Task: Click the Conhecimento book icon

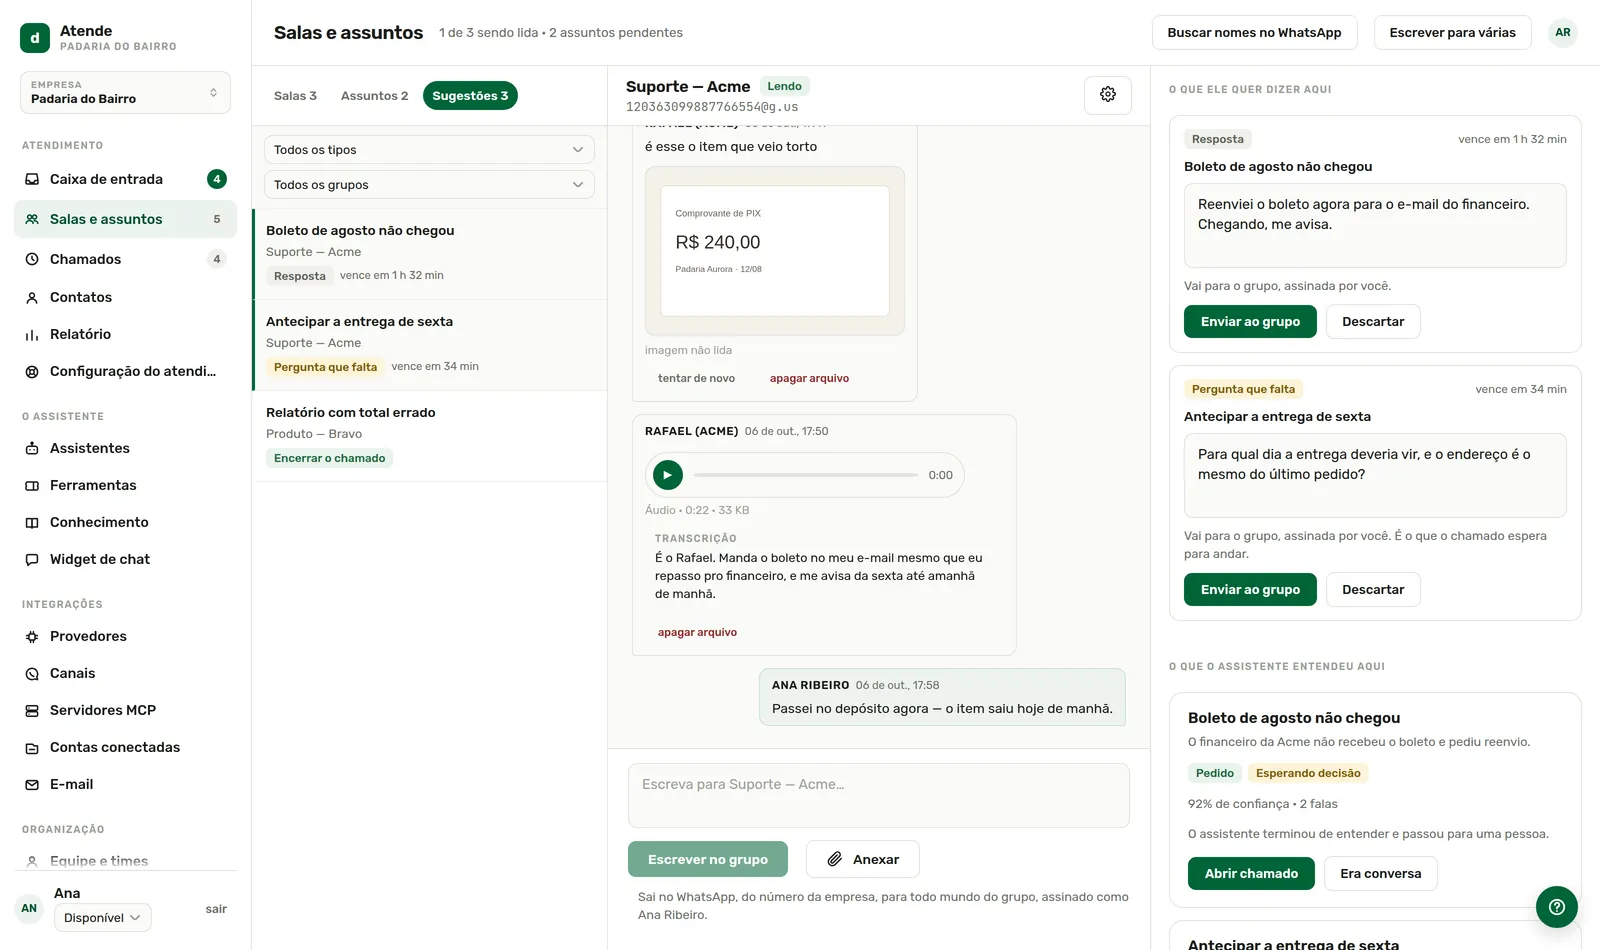Action: click(x=32, y=522)
